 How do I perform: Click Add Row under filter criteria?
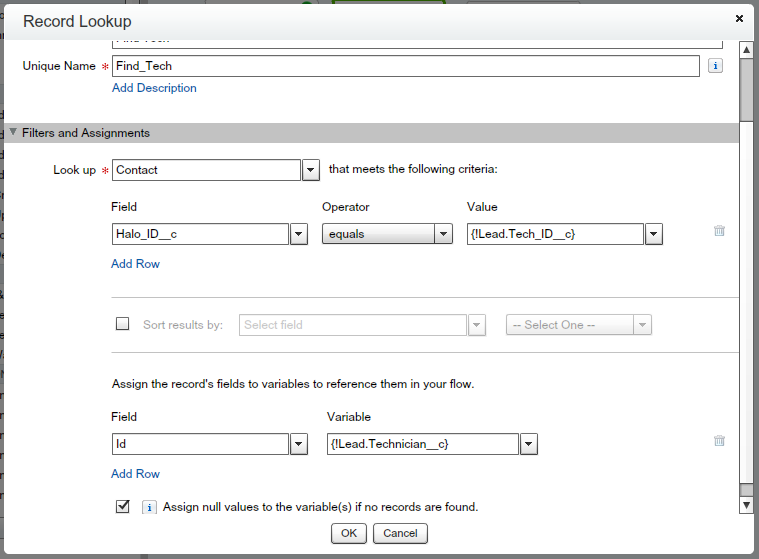(135, 264)
